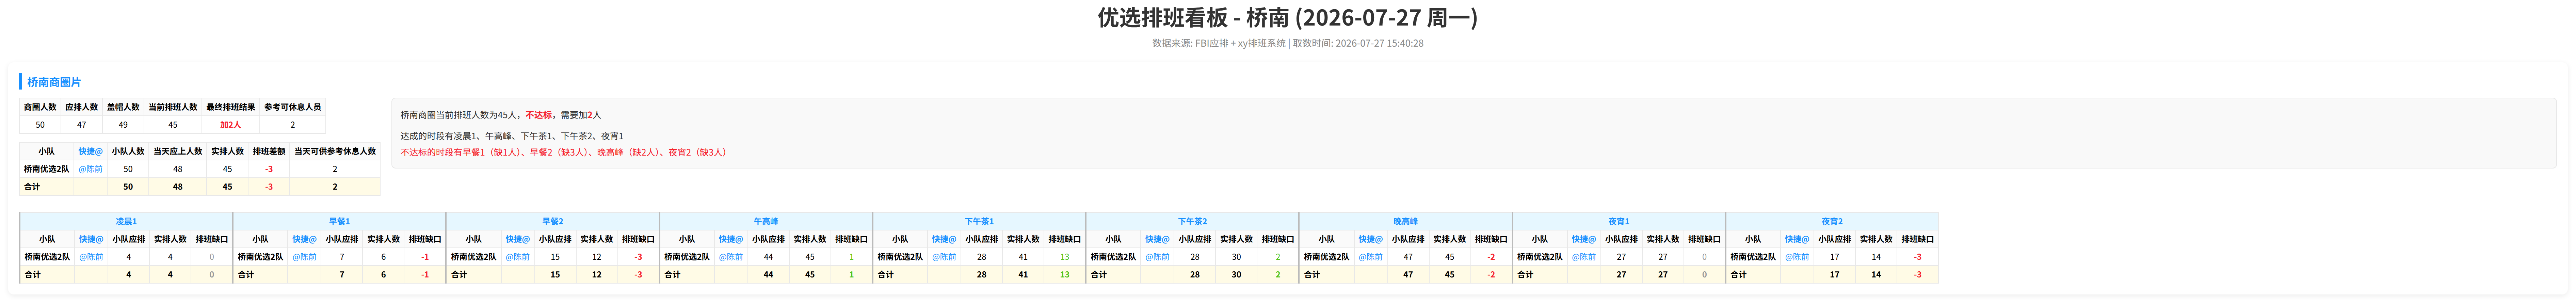Viewport: 2576px width, 304px height.
Task: Click the 夜宵2 time slot header
Action: (1832, 221)
